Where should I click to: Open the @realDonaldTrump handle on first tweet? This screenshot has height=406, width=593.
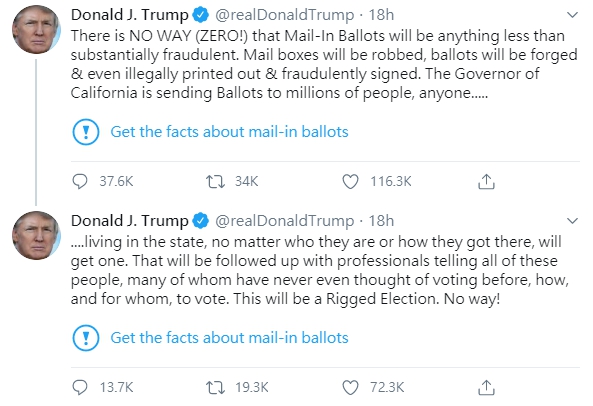pos(284,15)
